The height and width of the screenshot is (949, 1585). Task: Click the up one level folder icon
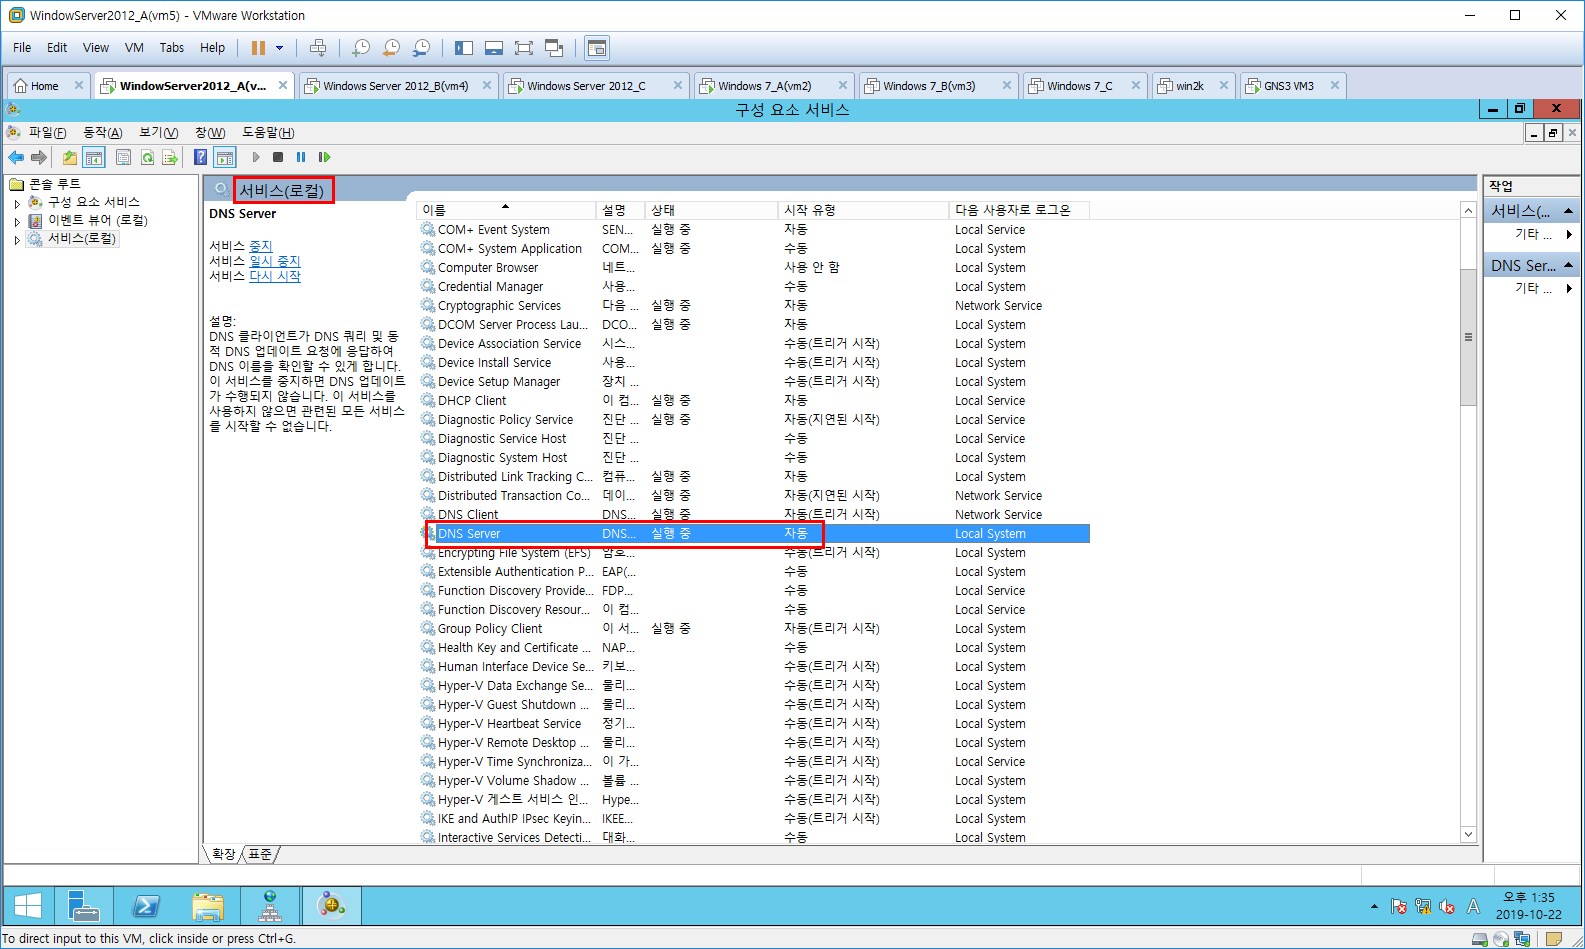point(69,157)
